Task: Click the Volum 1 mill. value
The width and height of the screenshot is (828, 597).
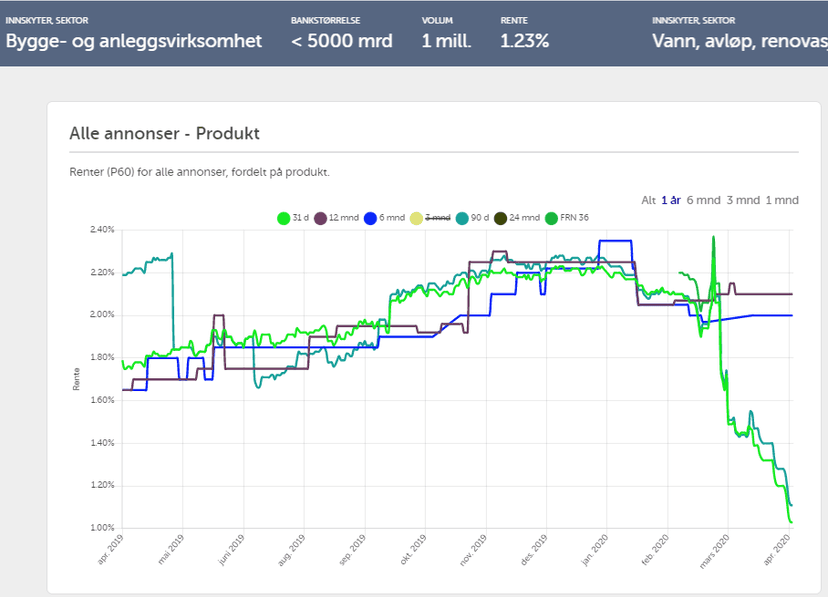Action: (x=446, y=41)
